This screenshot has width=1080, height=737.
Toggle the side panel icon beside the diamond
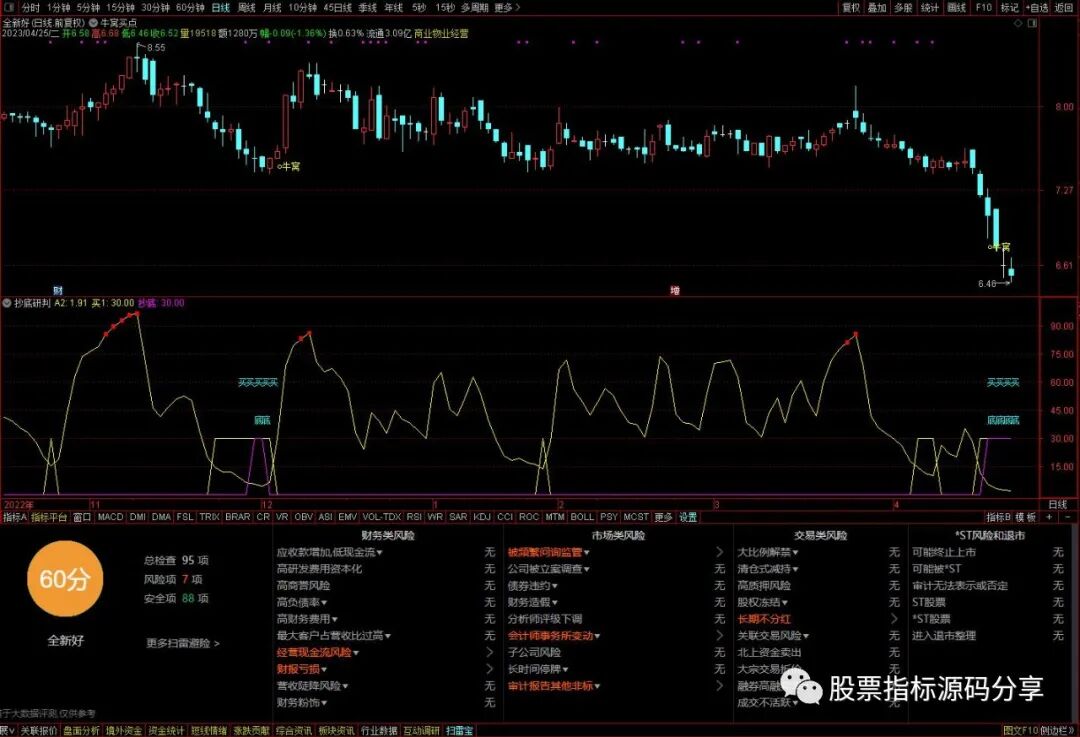1032,23
